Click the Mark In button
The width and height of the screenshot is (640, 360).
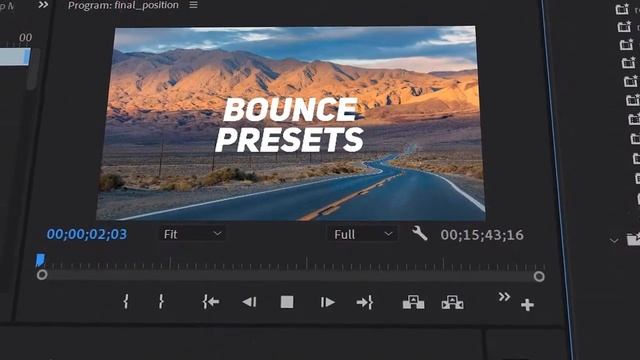(126, 301)
